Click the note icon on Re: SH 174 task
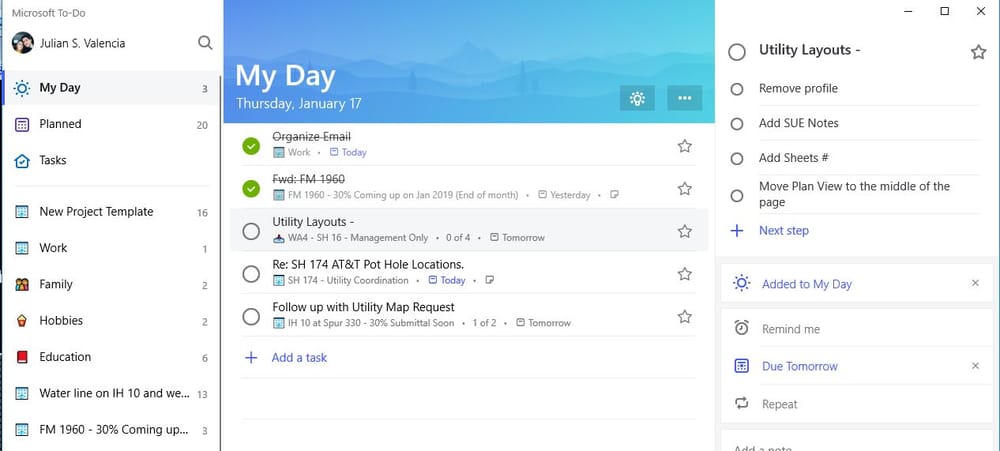1000x451 pixels. point(489,280)
